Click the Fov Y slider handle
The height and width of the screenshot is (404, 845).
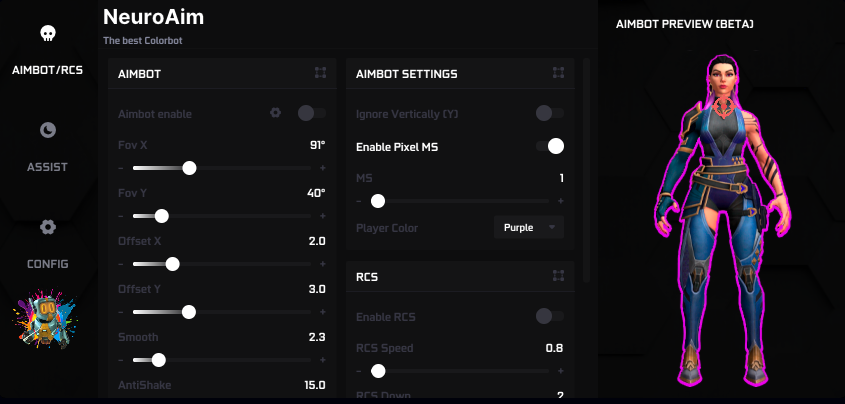[162, 216]
